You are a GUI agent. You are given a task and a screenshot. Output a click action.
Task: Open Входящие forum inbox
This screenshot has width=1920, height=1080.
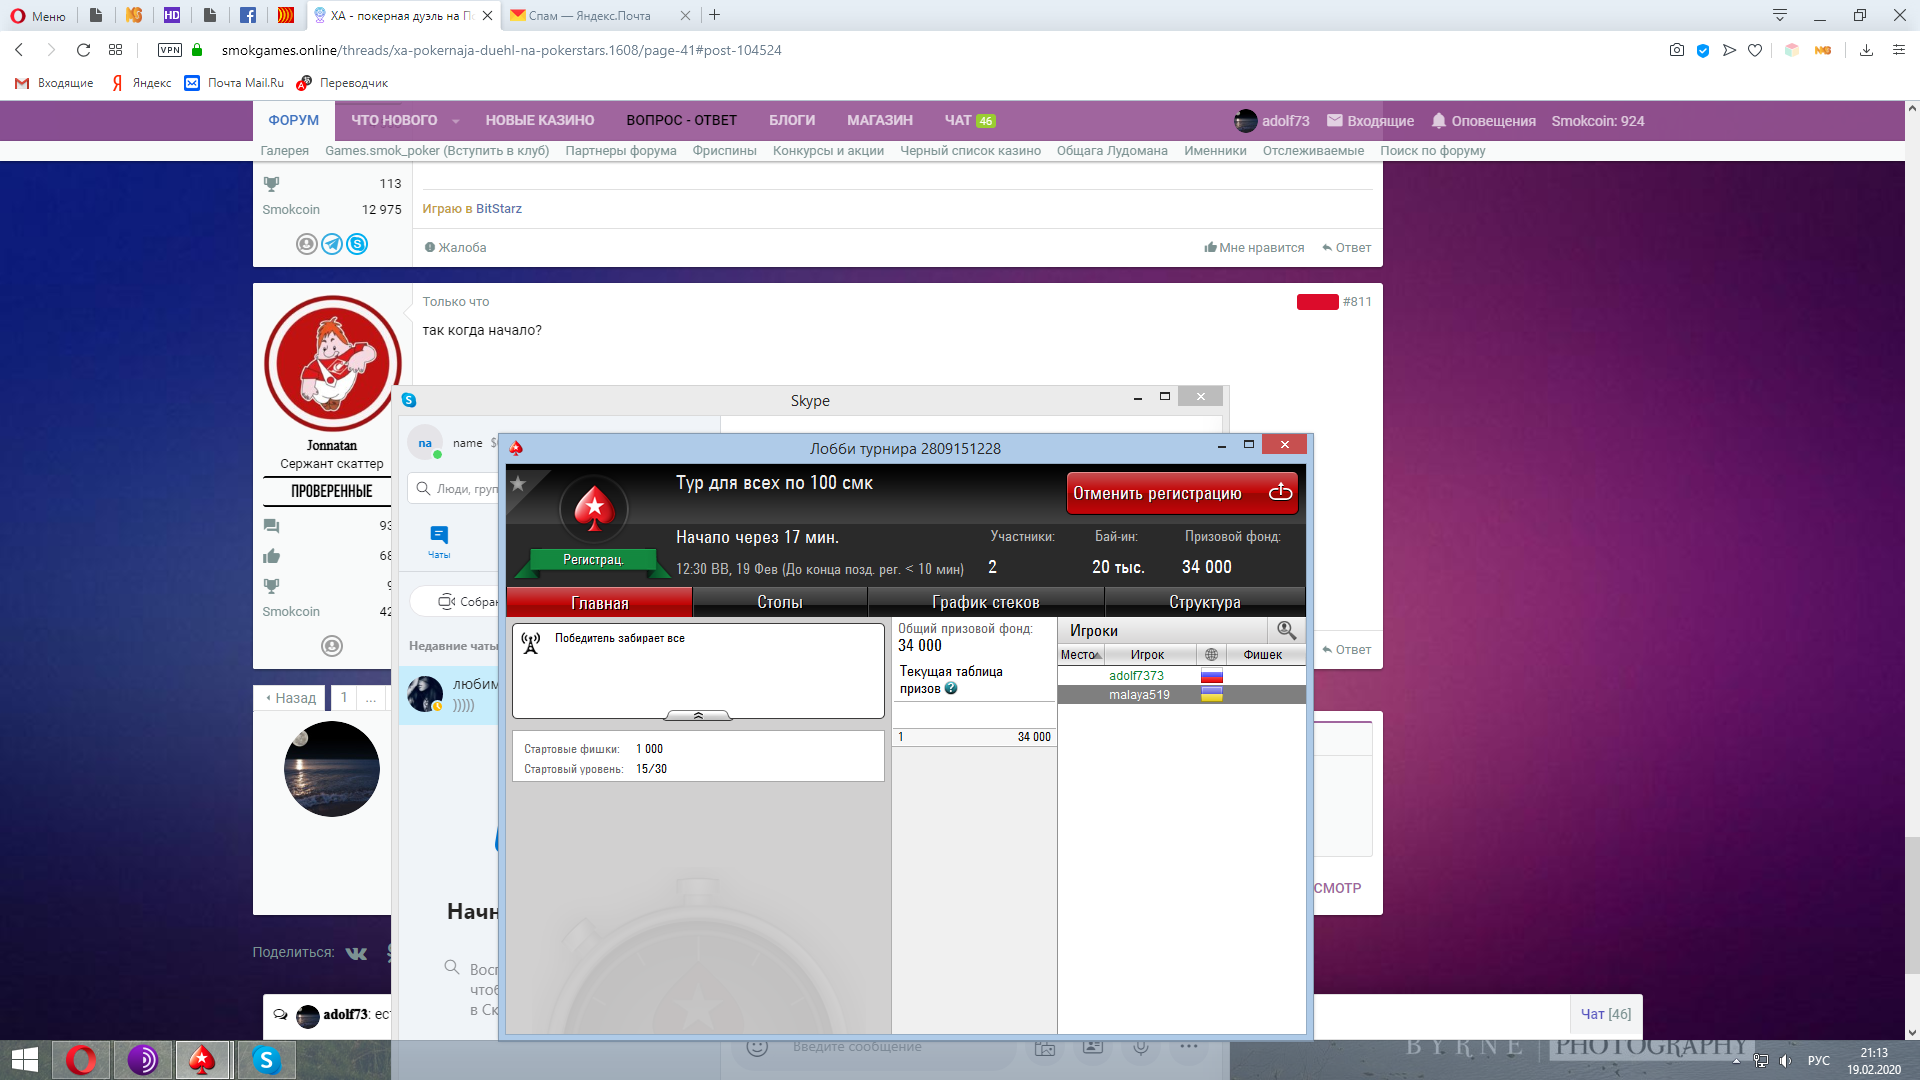tap(1370, 121)
